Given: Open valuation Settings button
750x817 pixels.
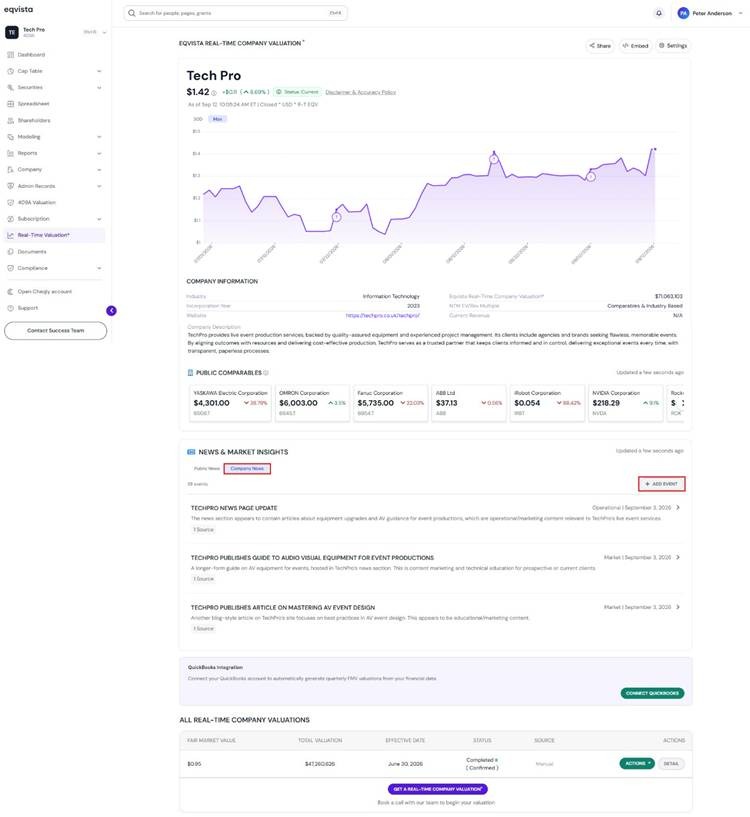Looking at the screenshot, I should tap(673, 46).
